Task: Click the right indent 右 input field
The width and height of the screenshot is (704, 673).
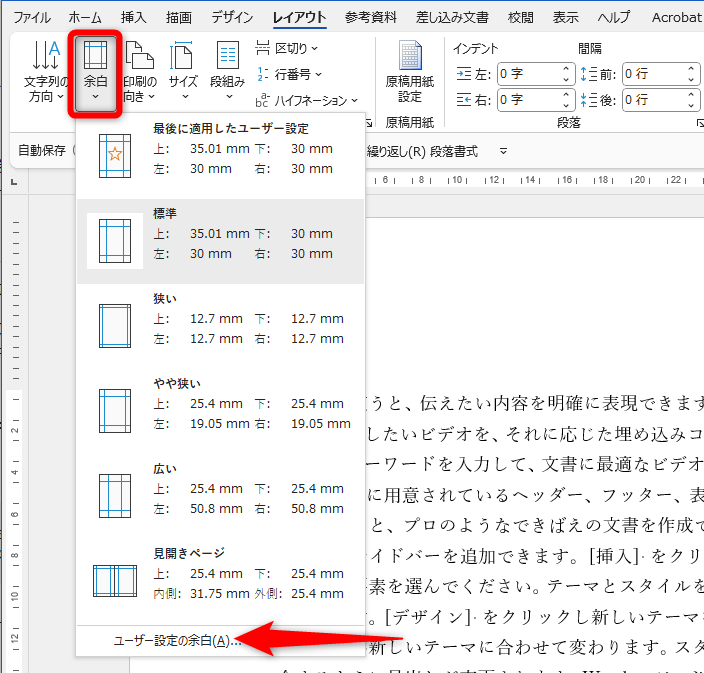Action: tap(528, 100)
